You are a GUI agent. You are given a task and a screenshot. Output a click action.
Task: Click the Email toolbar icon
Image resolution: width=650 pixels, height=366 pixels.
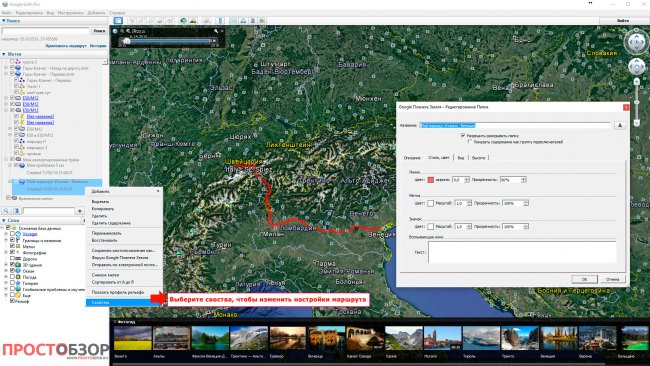[233, 20]
